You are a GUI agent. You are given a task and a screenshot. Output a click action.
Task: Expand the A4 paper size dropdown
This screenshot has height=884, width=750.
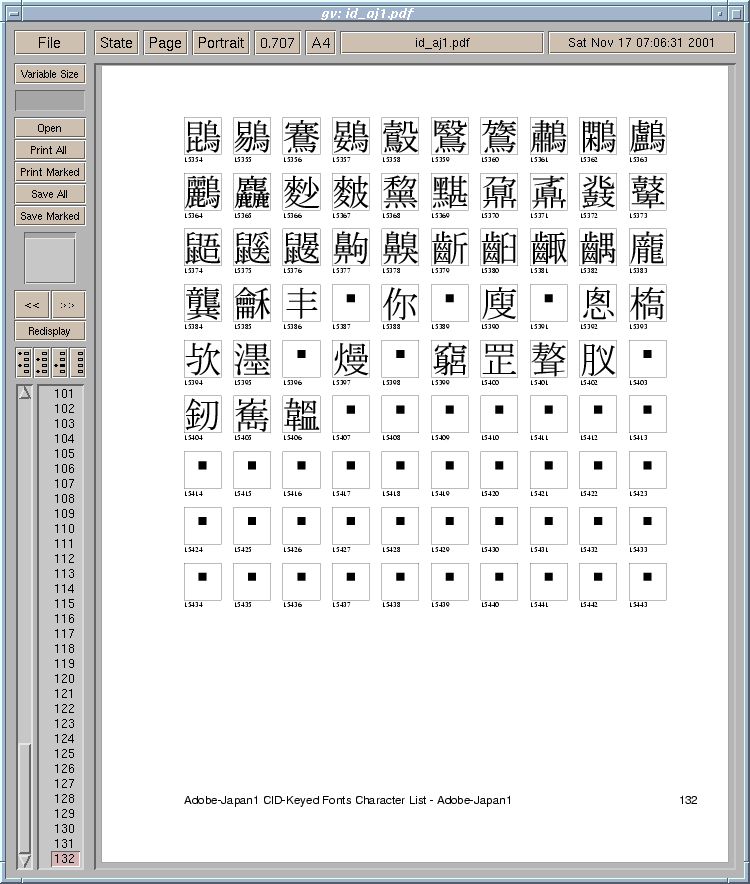point(320,43)
